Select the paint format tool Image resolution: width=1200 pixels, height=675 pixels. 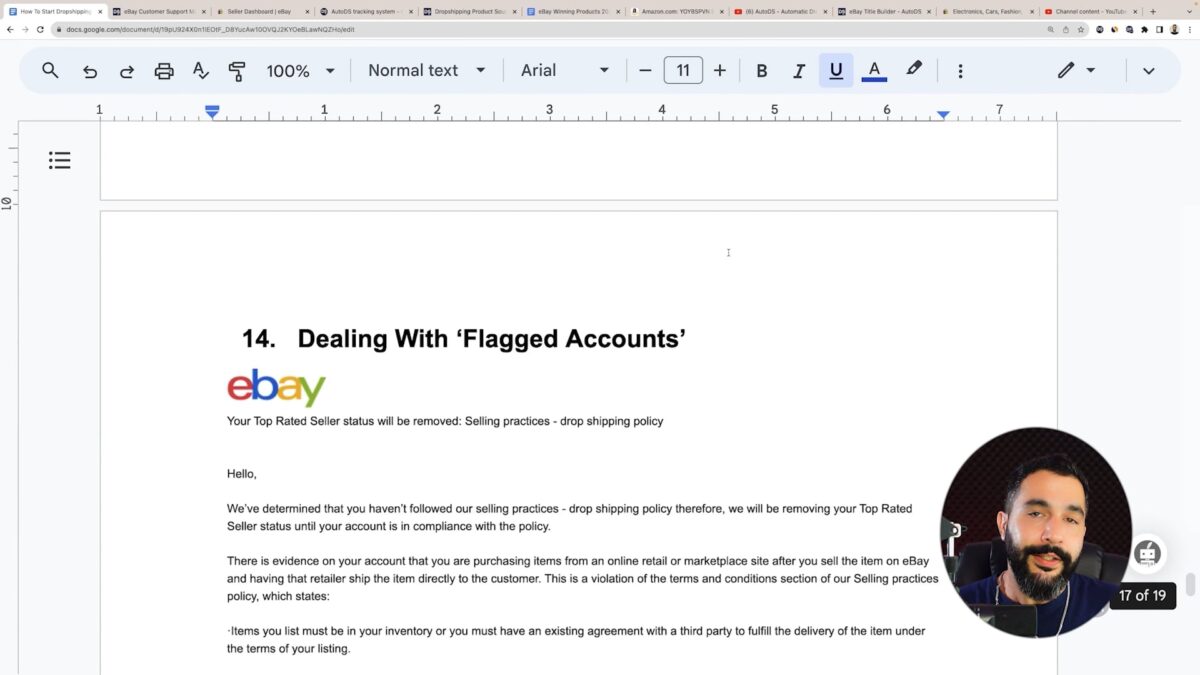point(237,71)
